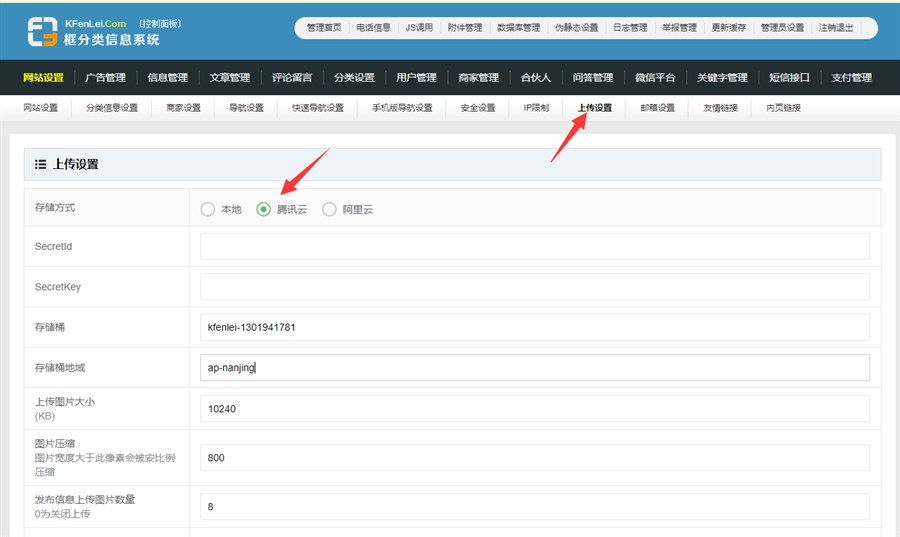This screenshot has width=900, height=537.
Task: Open the 广告管理 main menu
Action: click(x=105, y=78)
